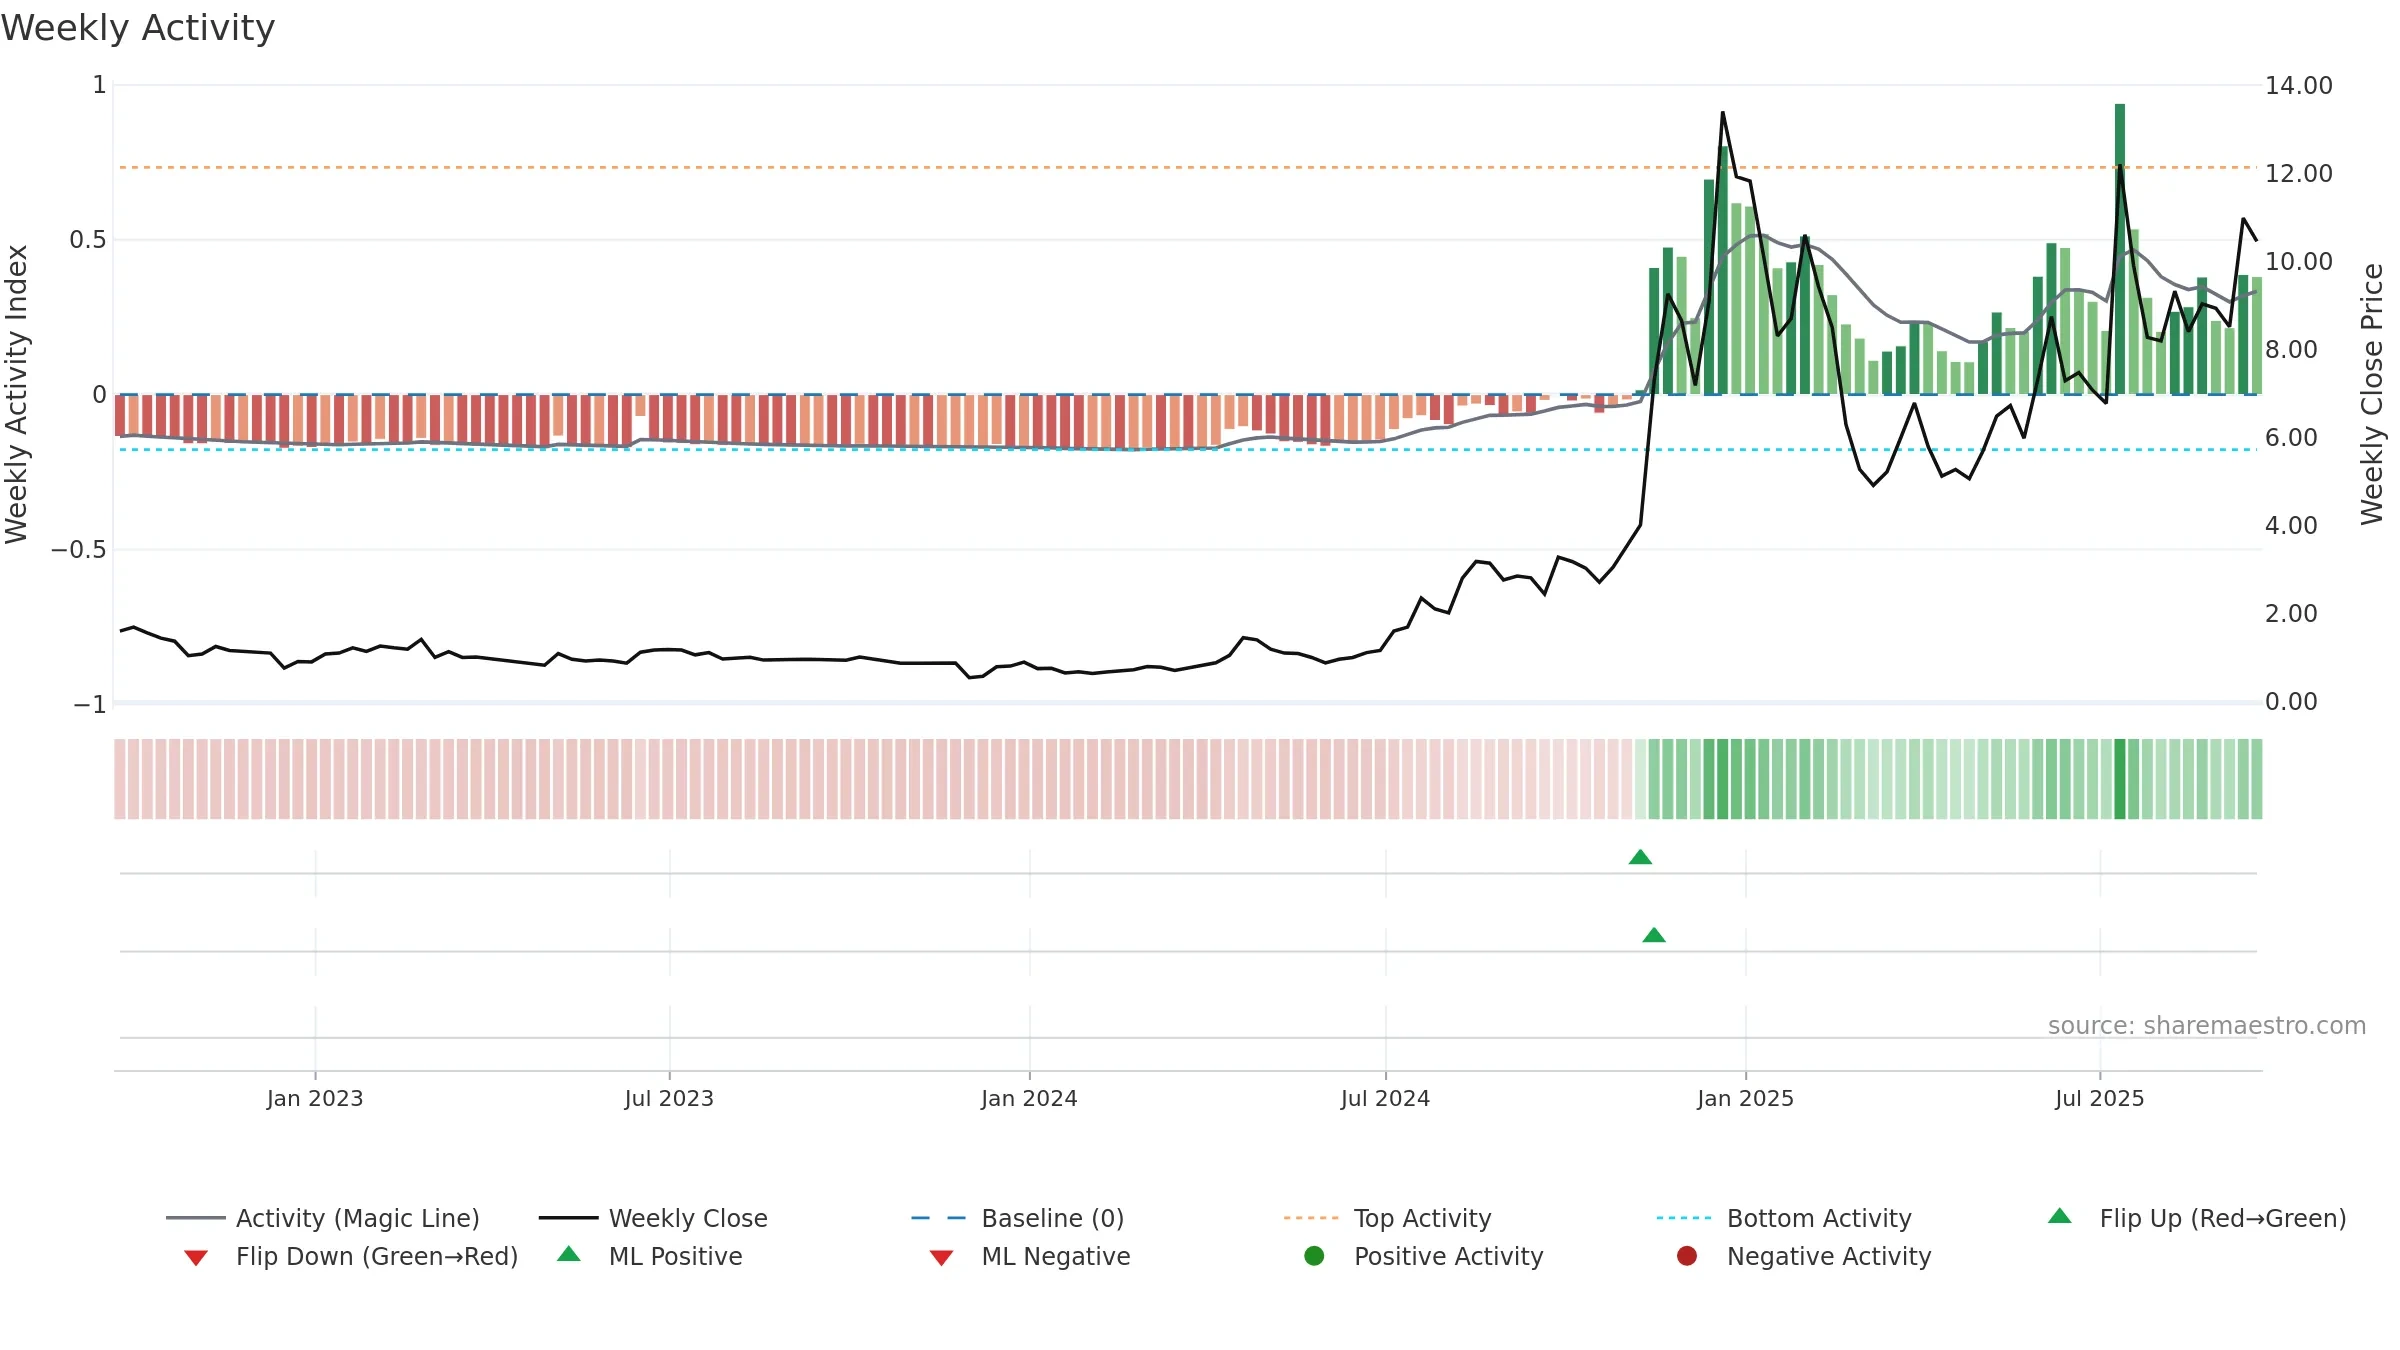
Task: Click the Jul 2023 axis label
Action: click(669, 1099)
